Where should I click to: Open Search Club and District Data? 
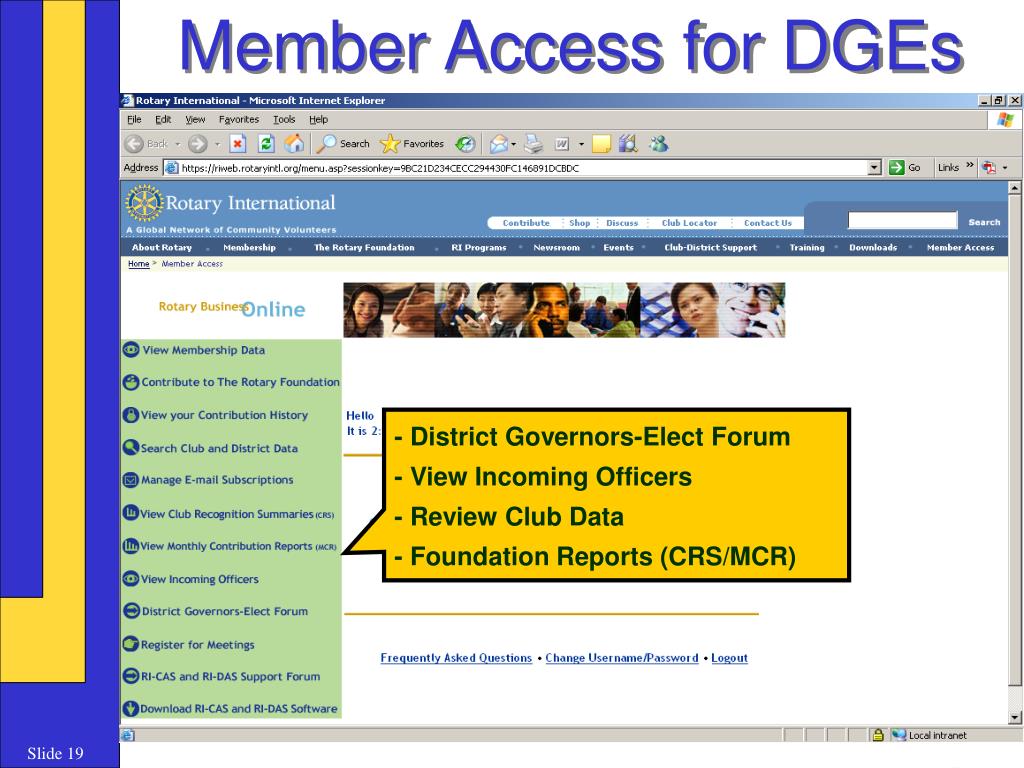210,448
